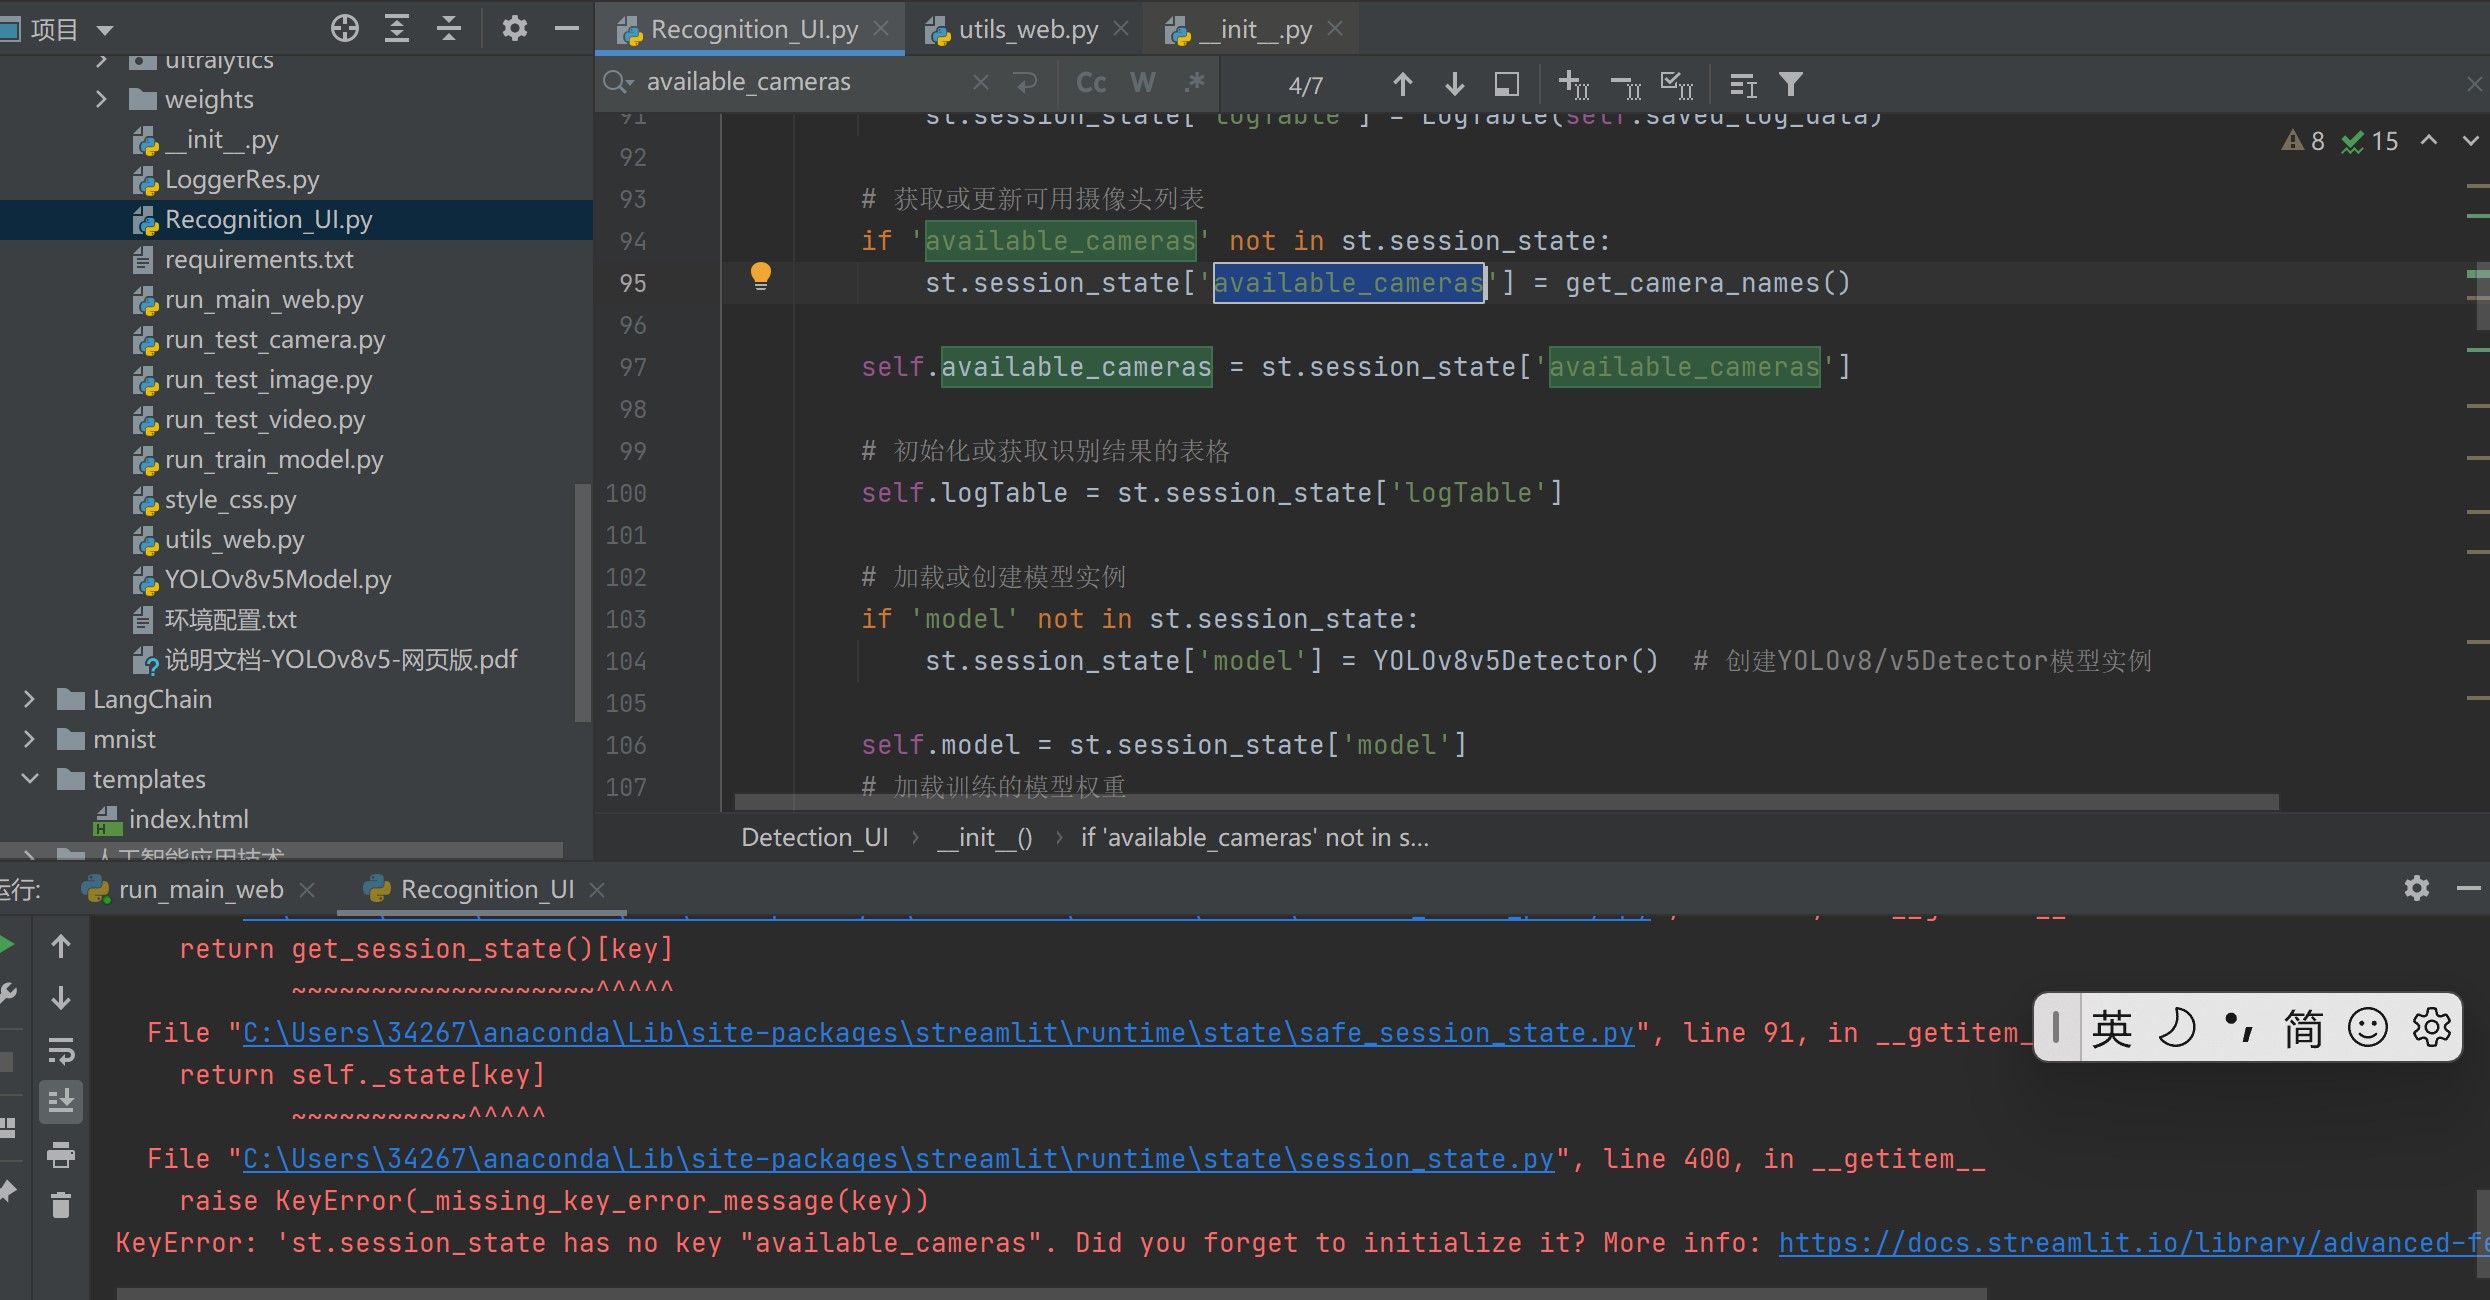Toggle Match Case (Cc) search option
This screenshot has width=2490, height=1300.
click(x=1091, y=83)
